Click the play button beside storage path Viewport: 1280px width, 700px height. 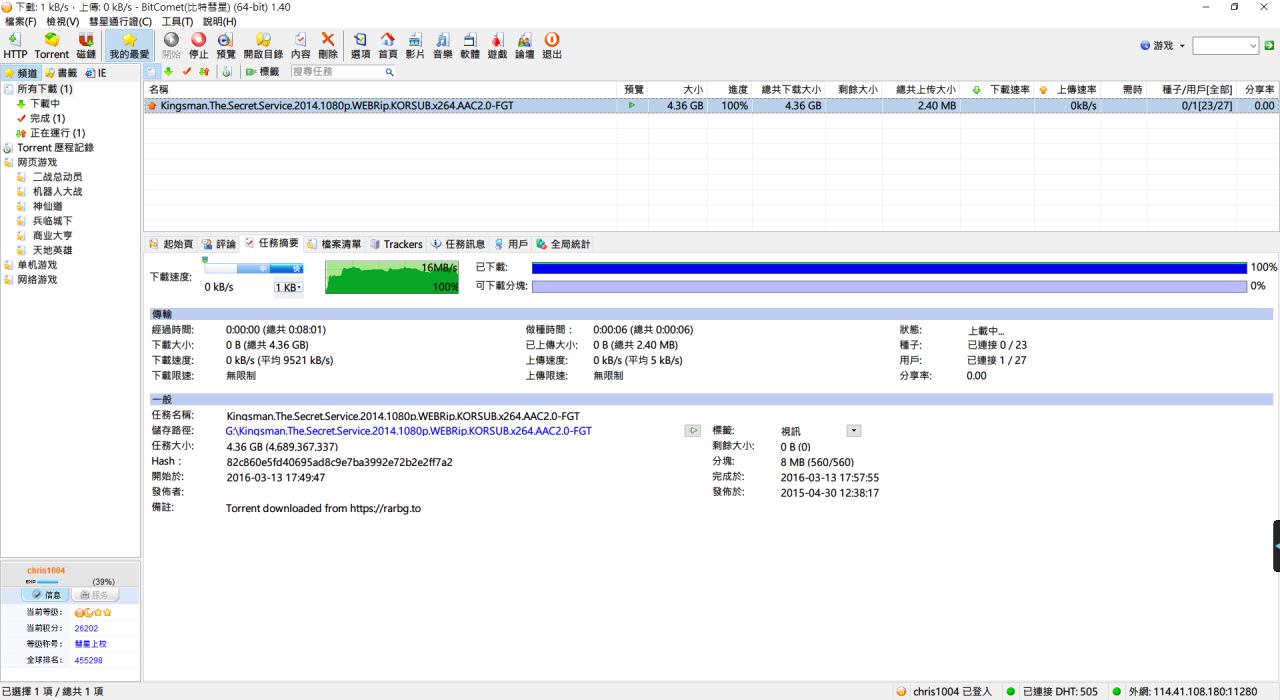[692, 430]
